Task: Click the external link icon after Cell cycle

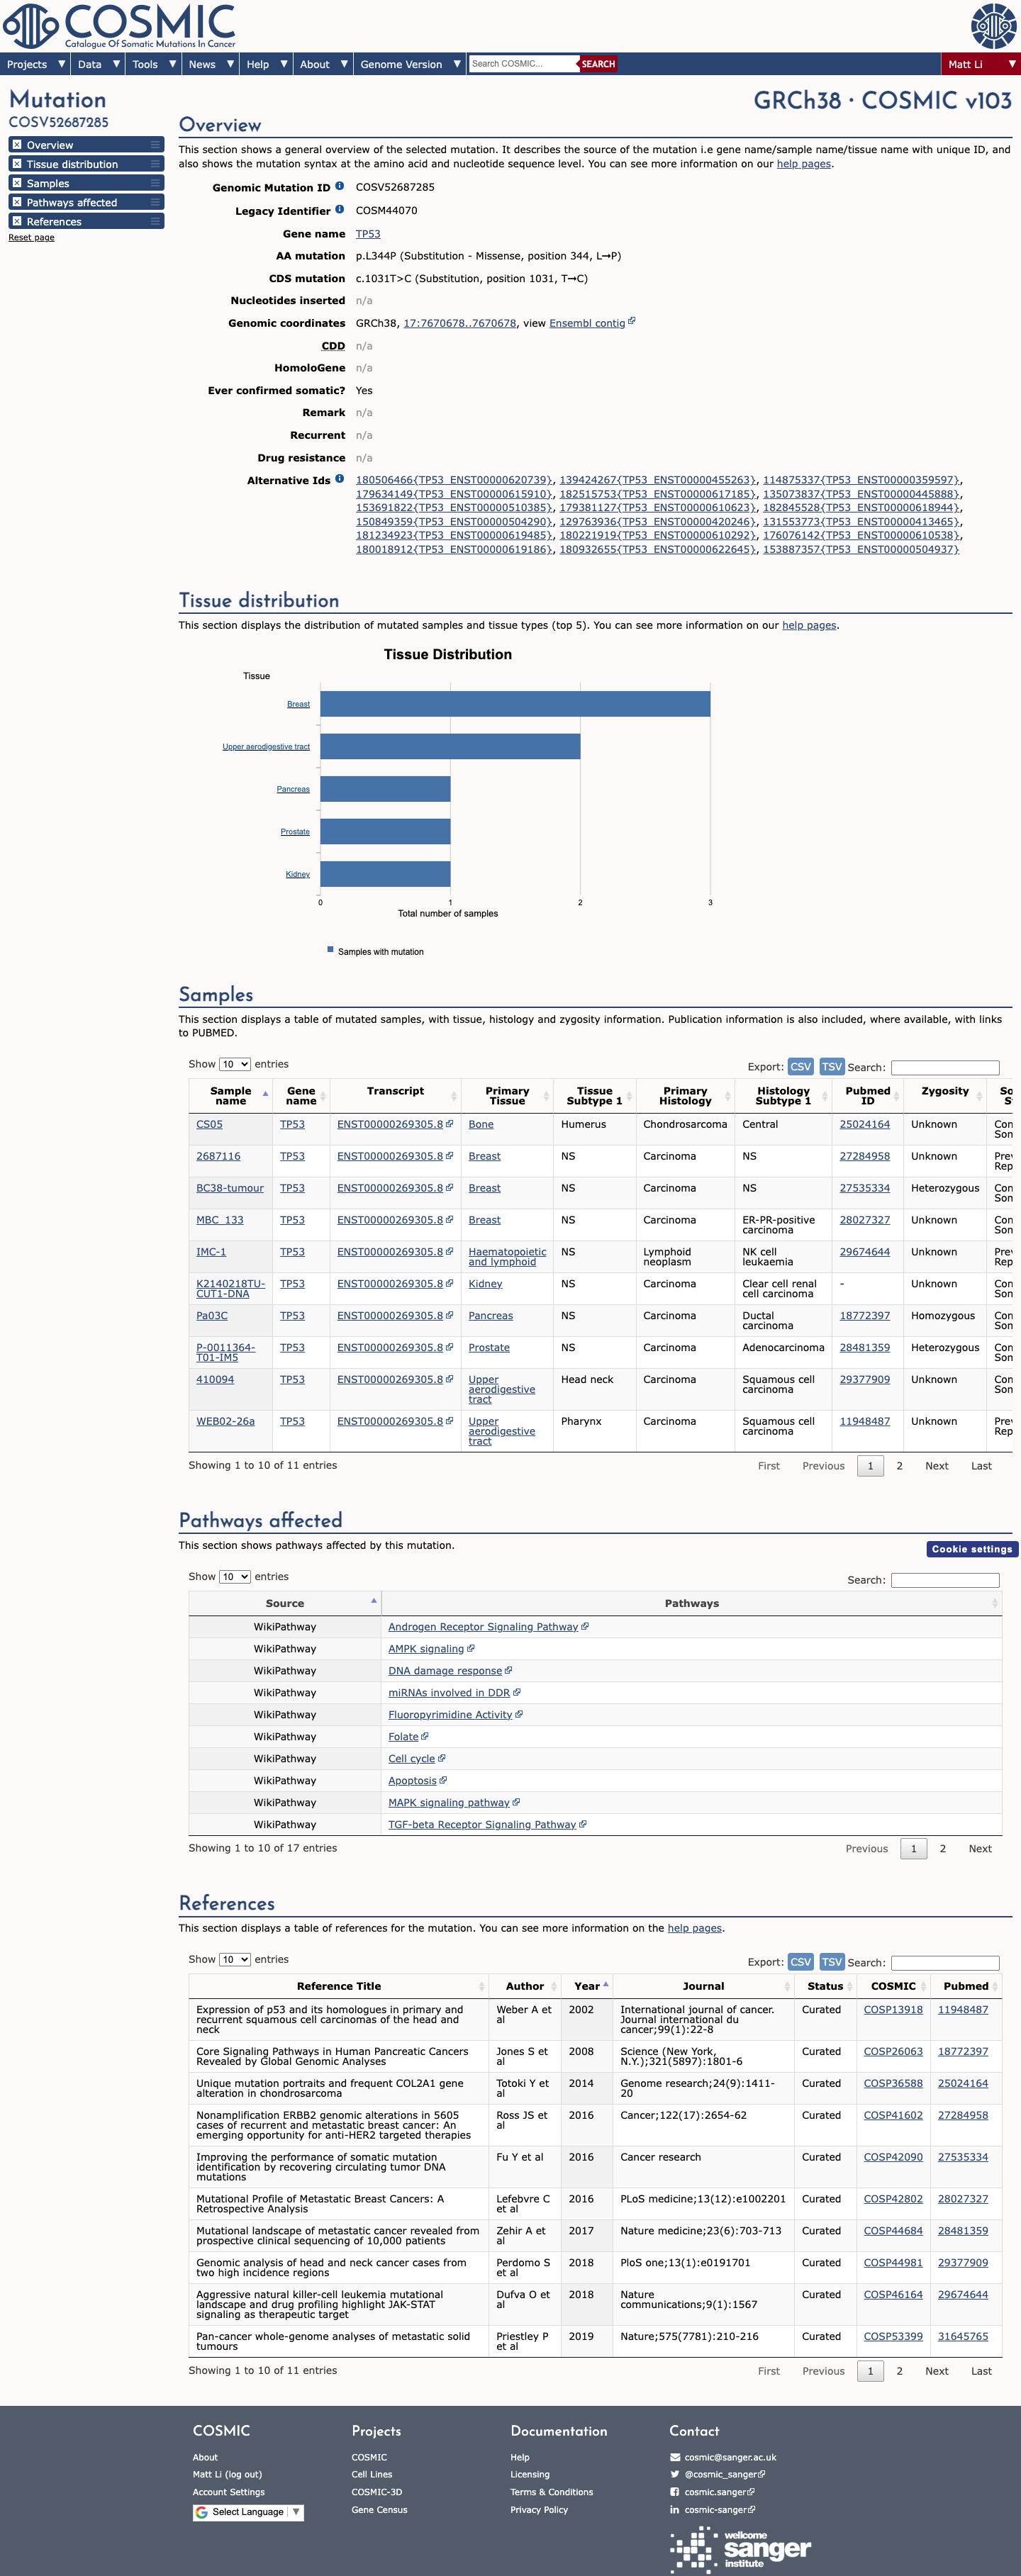Action: (x=442, y=1758)
